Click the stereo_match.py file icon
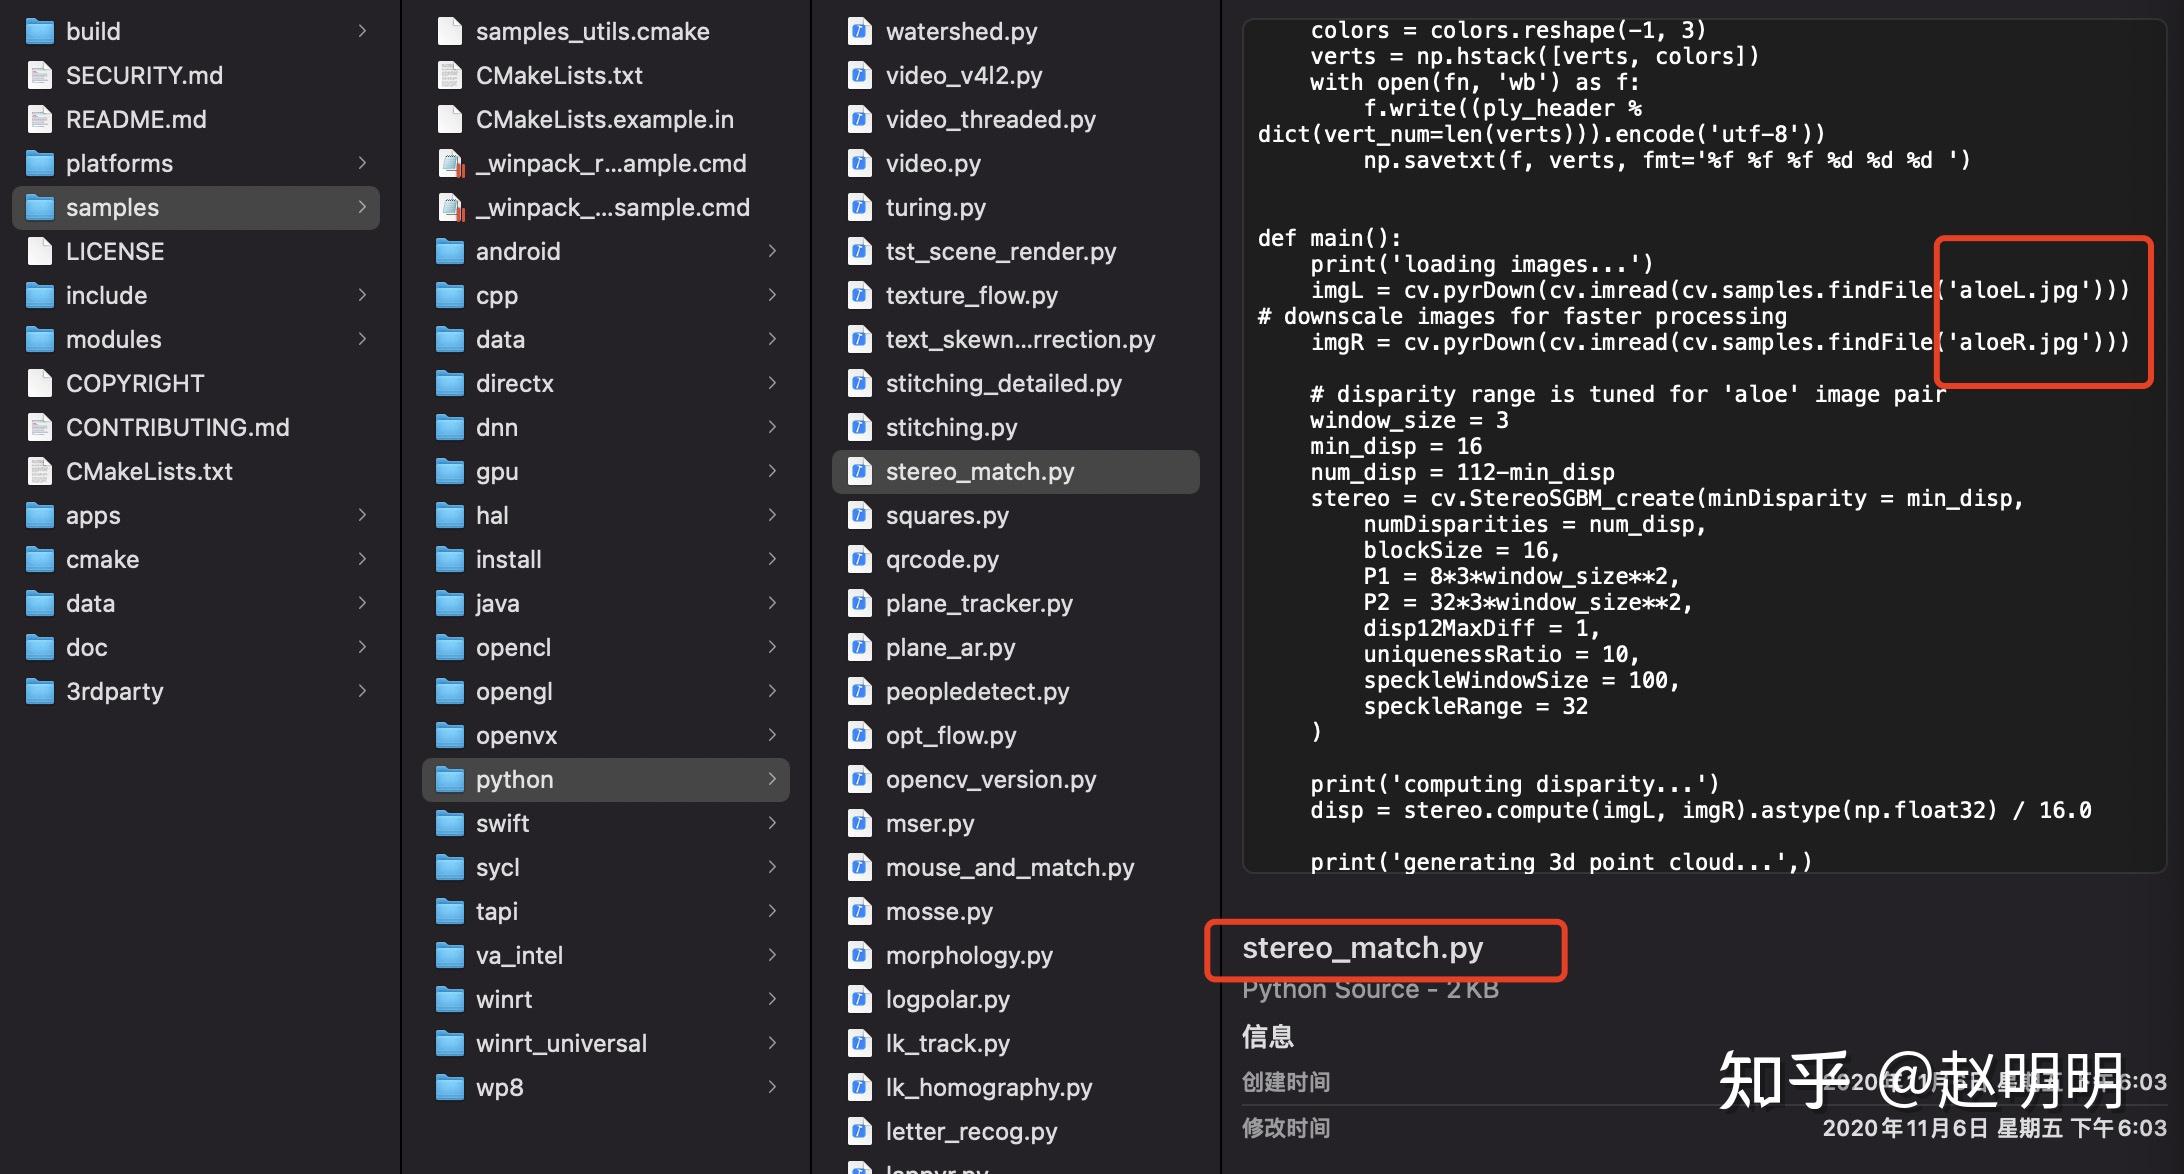Image resolution: width=2184 pixels, height=1174 pixels. pyautogui.click(x=859, y=472)
